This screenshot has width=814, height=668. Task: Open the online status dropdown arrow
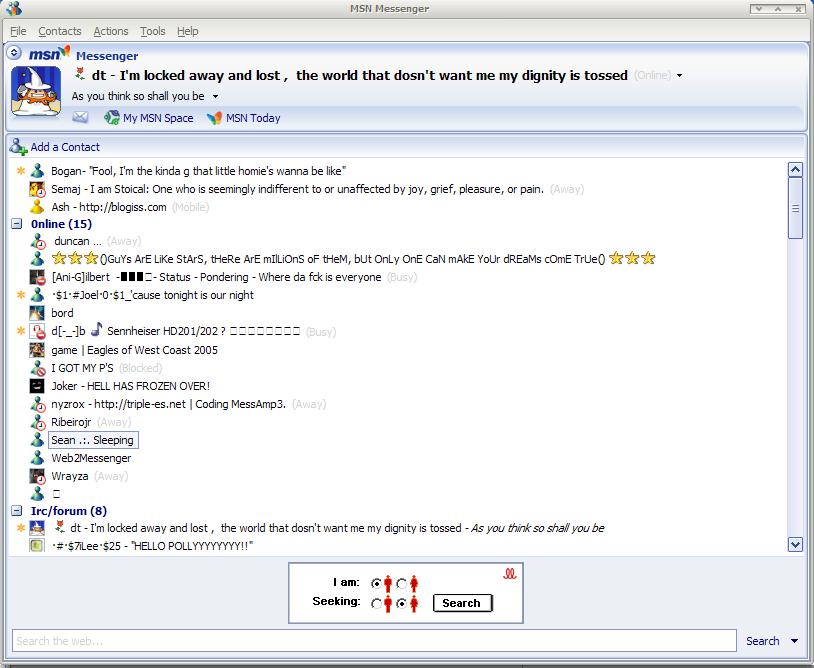(x=679, y=76)
